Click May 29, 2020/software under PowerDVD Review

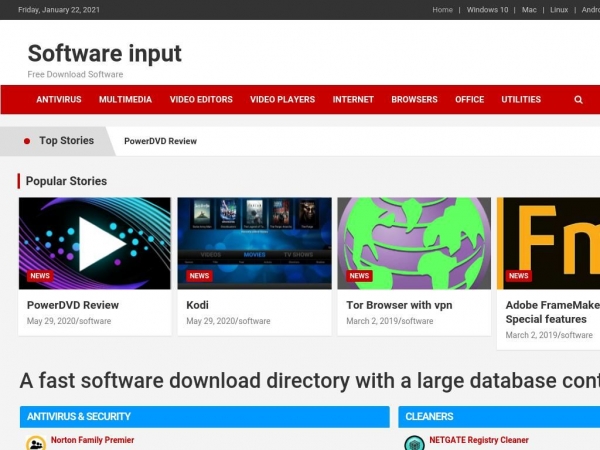coord(69,321)
